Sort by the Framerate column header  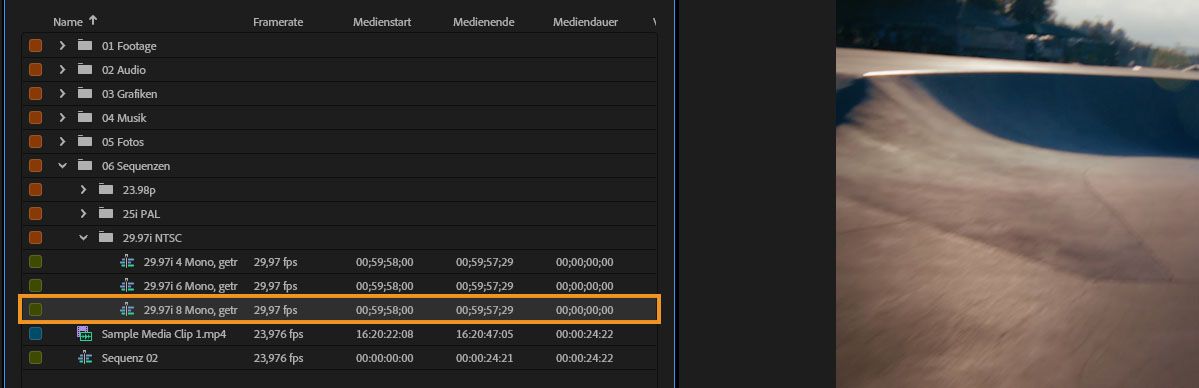pyautogui.click(x=278, y=22)
